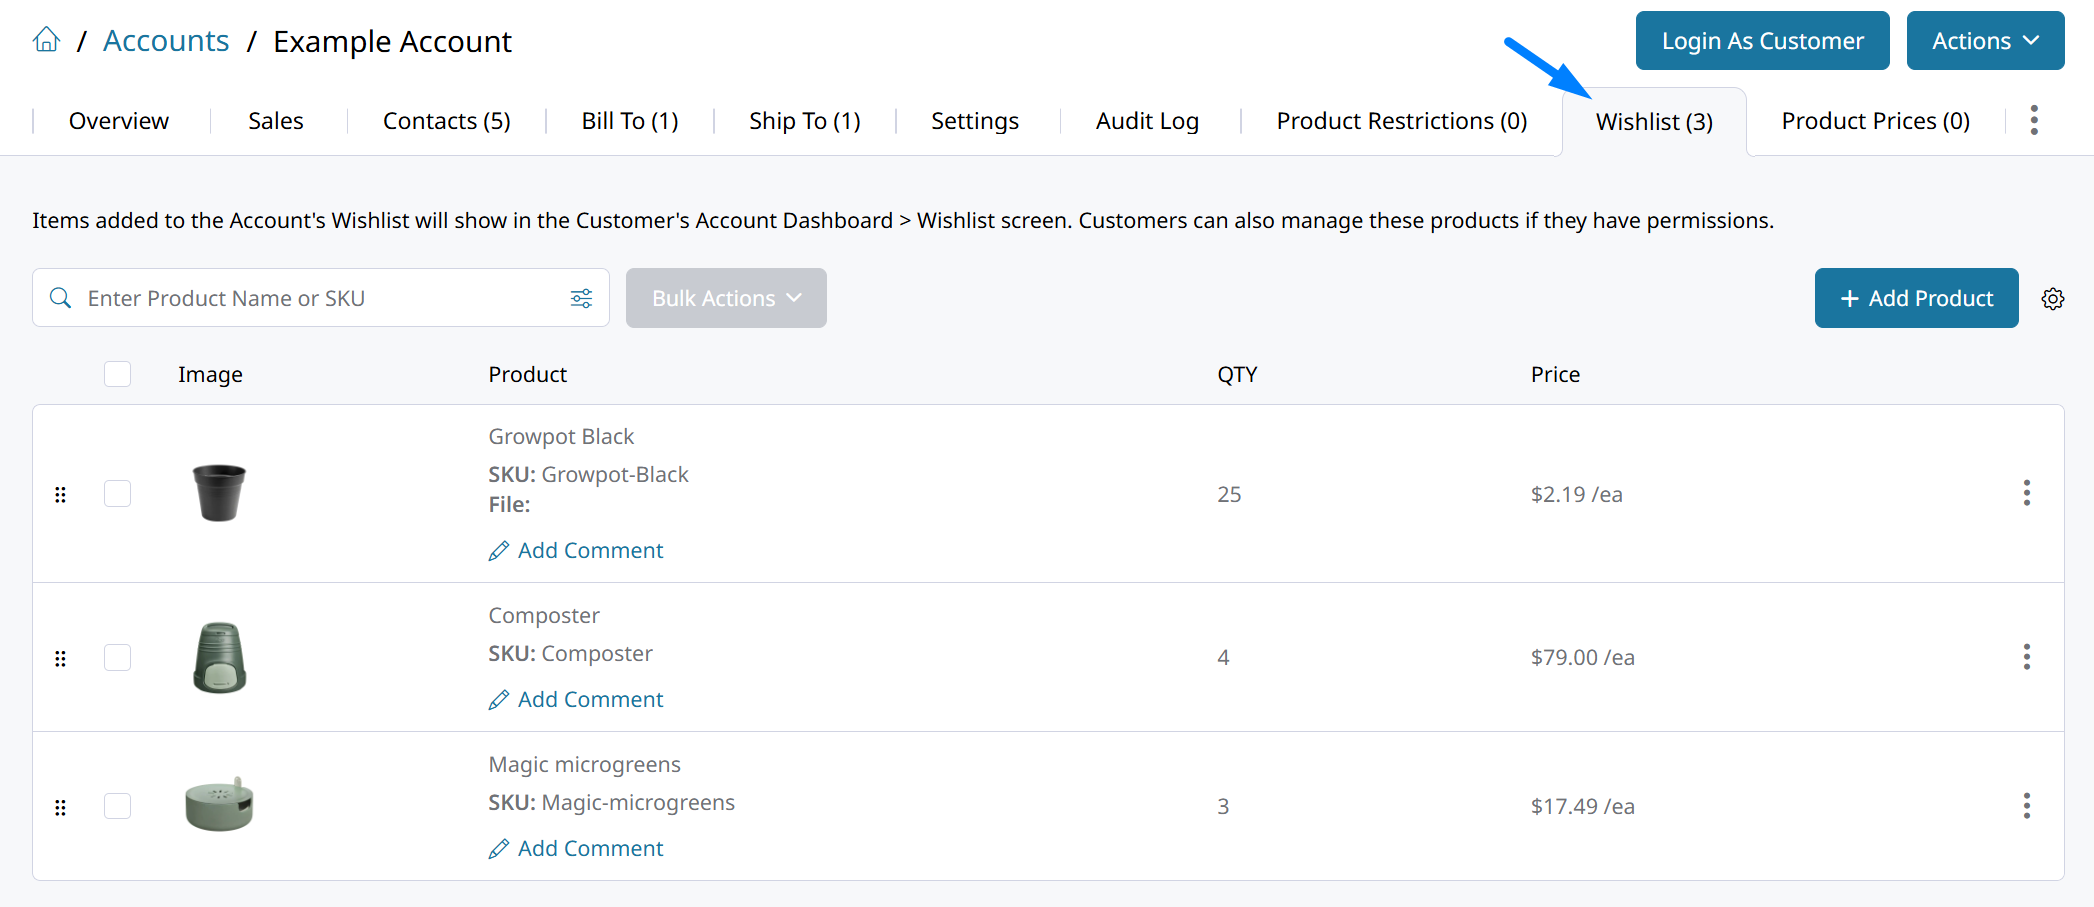The width and height of the screenshot is (2094, 907).
Task: Open the Product Prices (0) tab
Action: tap(1875, 121)
